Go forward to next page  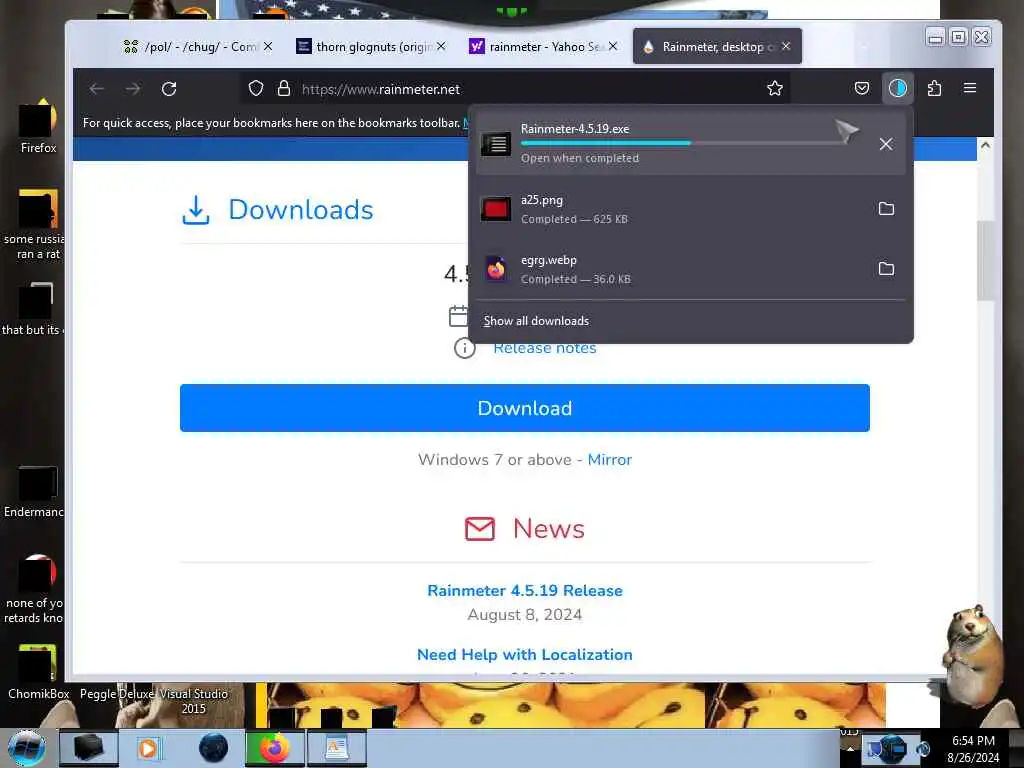[x=133, y=89]
